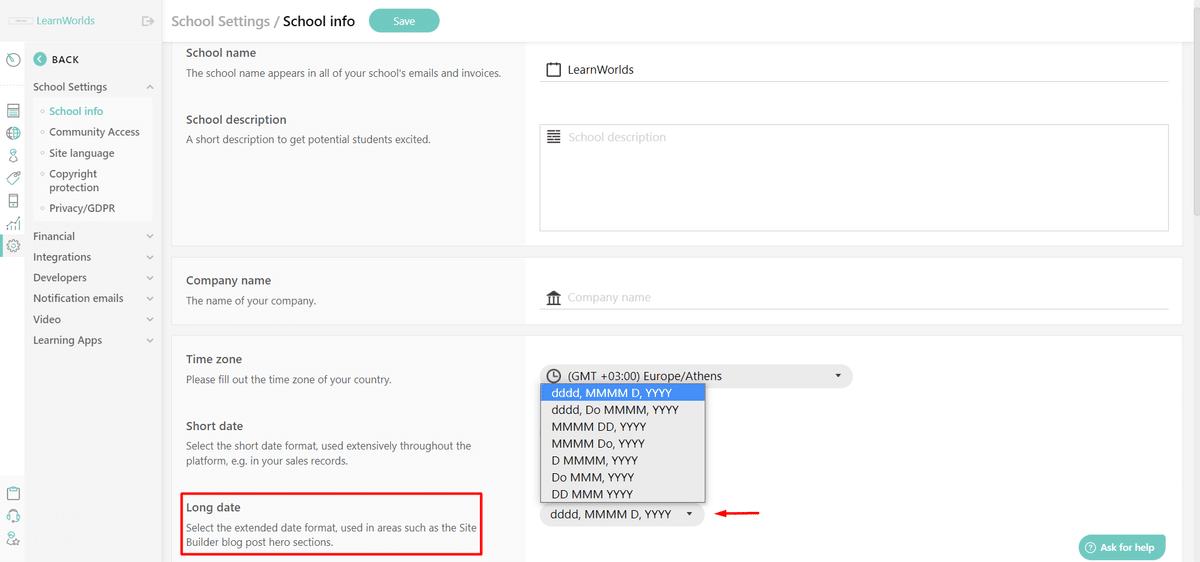Viewport: 1200px width, 562px height.
Task: Click the clock icon in time zone dropdown
Action: coord(554,376)
